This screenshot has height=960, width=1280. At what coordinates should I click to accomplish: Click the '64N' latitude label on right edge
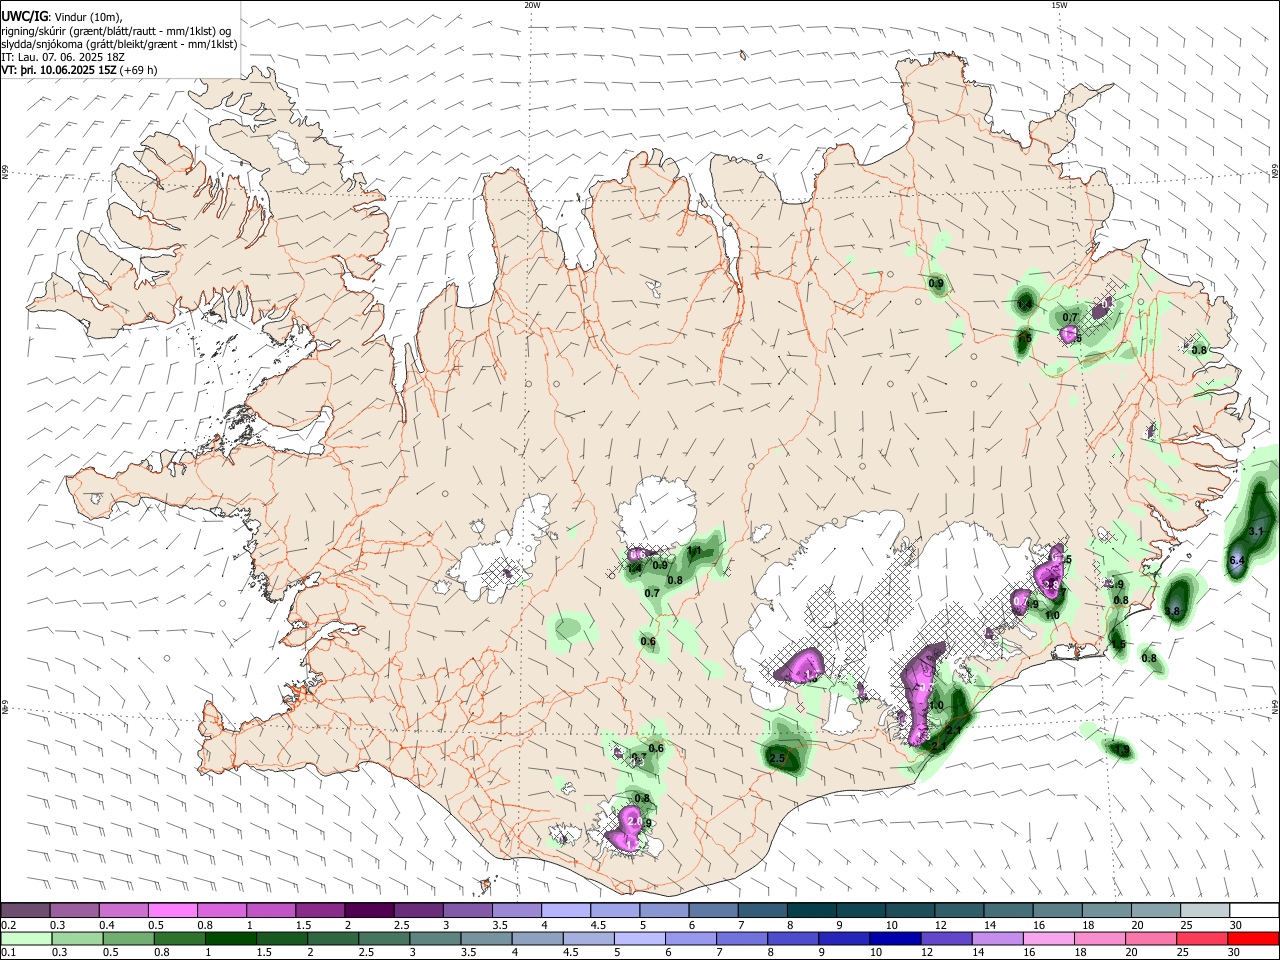[1275, 706]
